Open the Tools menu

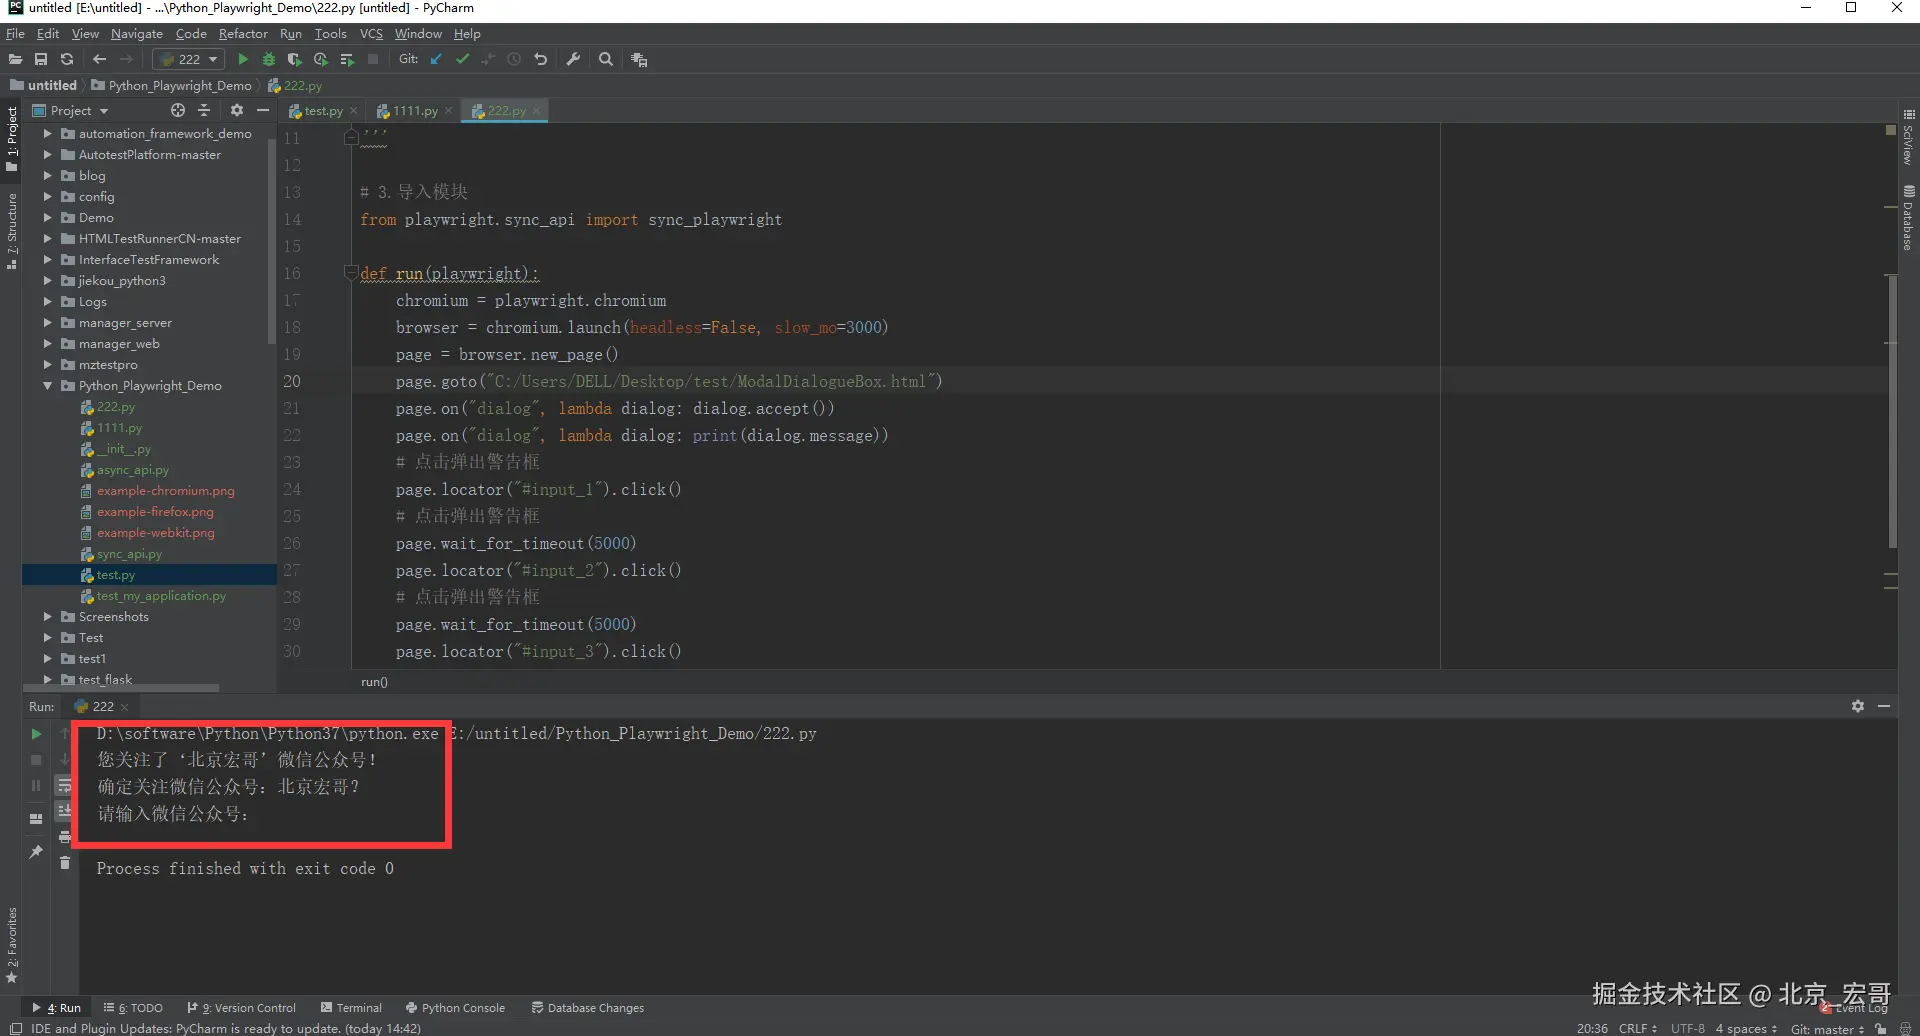point(330,33)
